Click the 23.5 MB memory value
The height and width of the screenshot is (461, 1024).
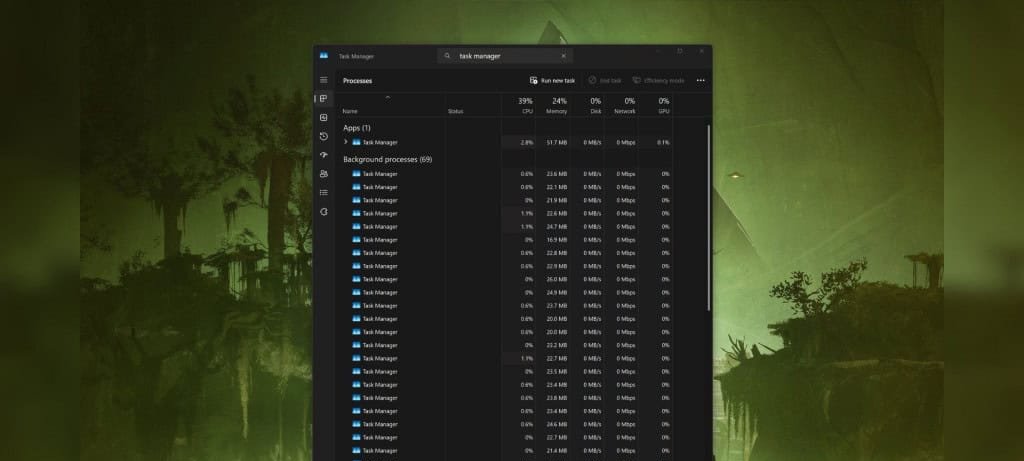point(557,372)
